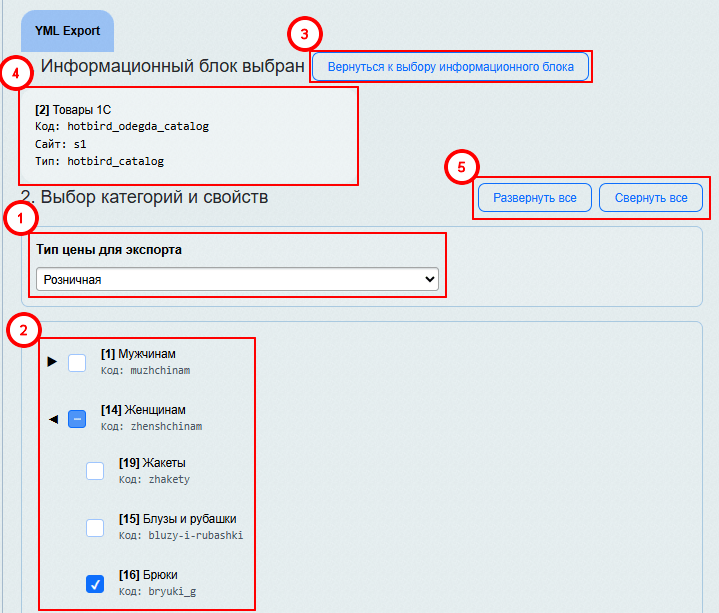
Task: Enable the Жакеты checkbox
Action: 95,471
